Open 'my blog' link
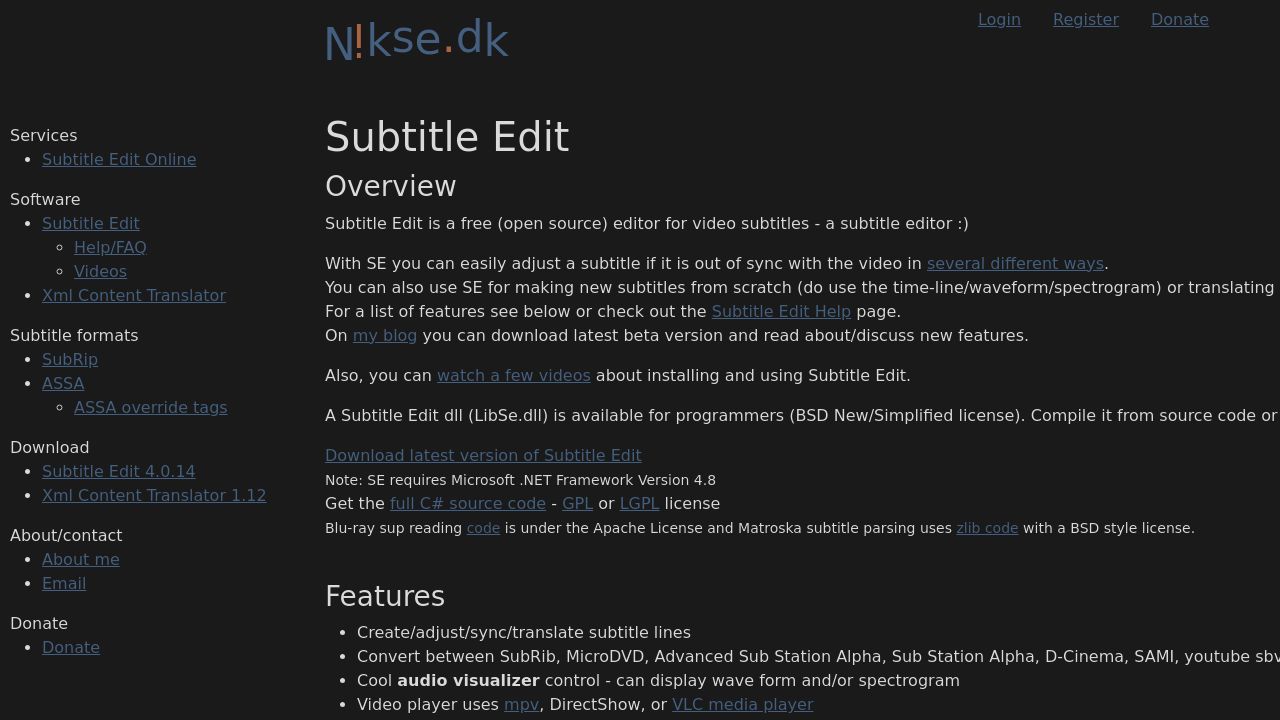The height and width of the screenshot is (720, 1280). point(385,335)
